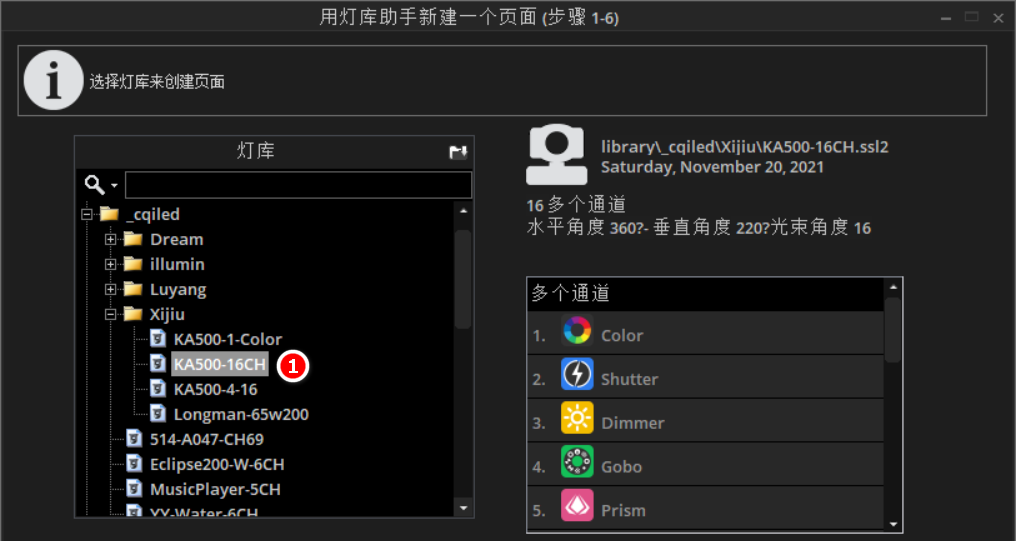The height and width of the screenshot is (541, 1016).
Task: Expand the Dream folder
Action: pos(112,239)
